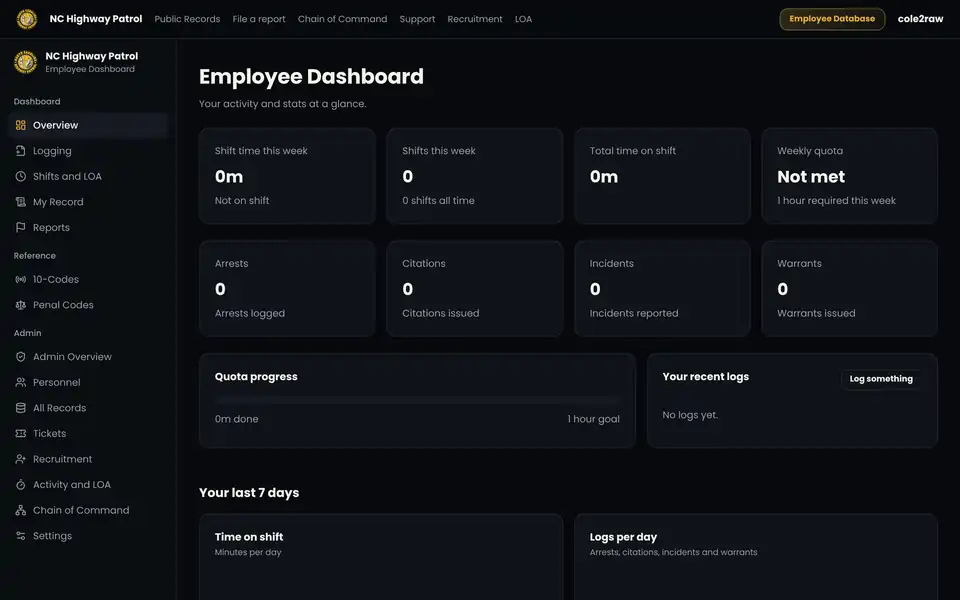Open All Records admin page

click(x=89, y=408)
